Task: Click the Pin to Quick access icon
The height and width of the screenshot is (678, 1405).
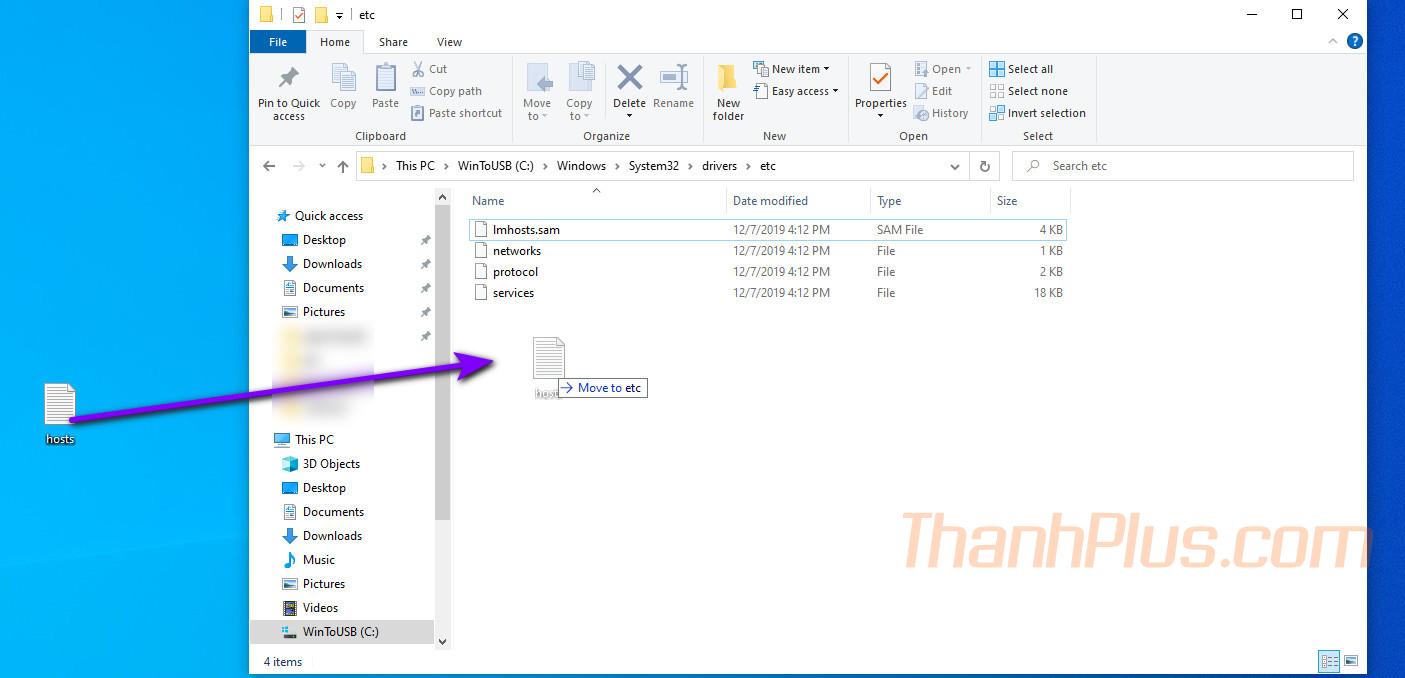Action: point(289,79)
